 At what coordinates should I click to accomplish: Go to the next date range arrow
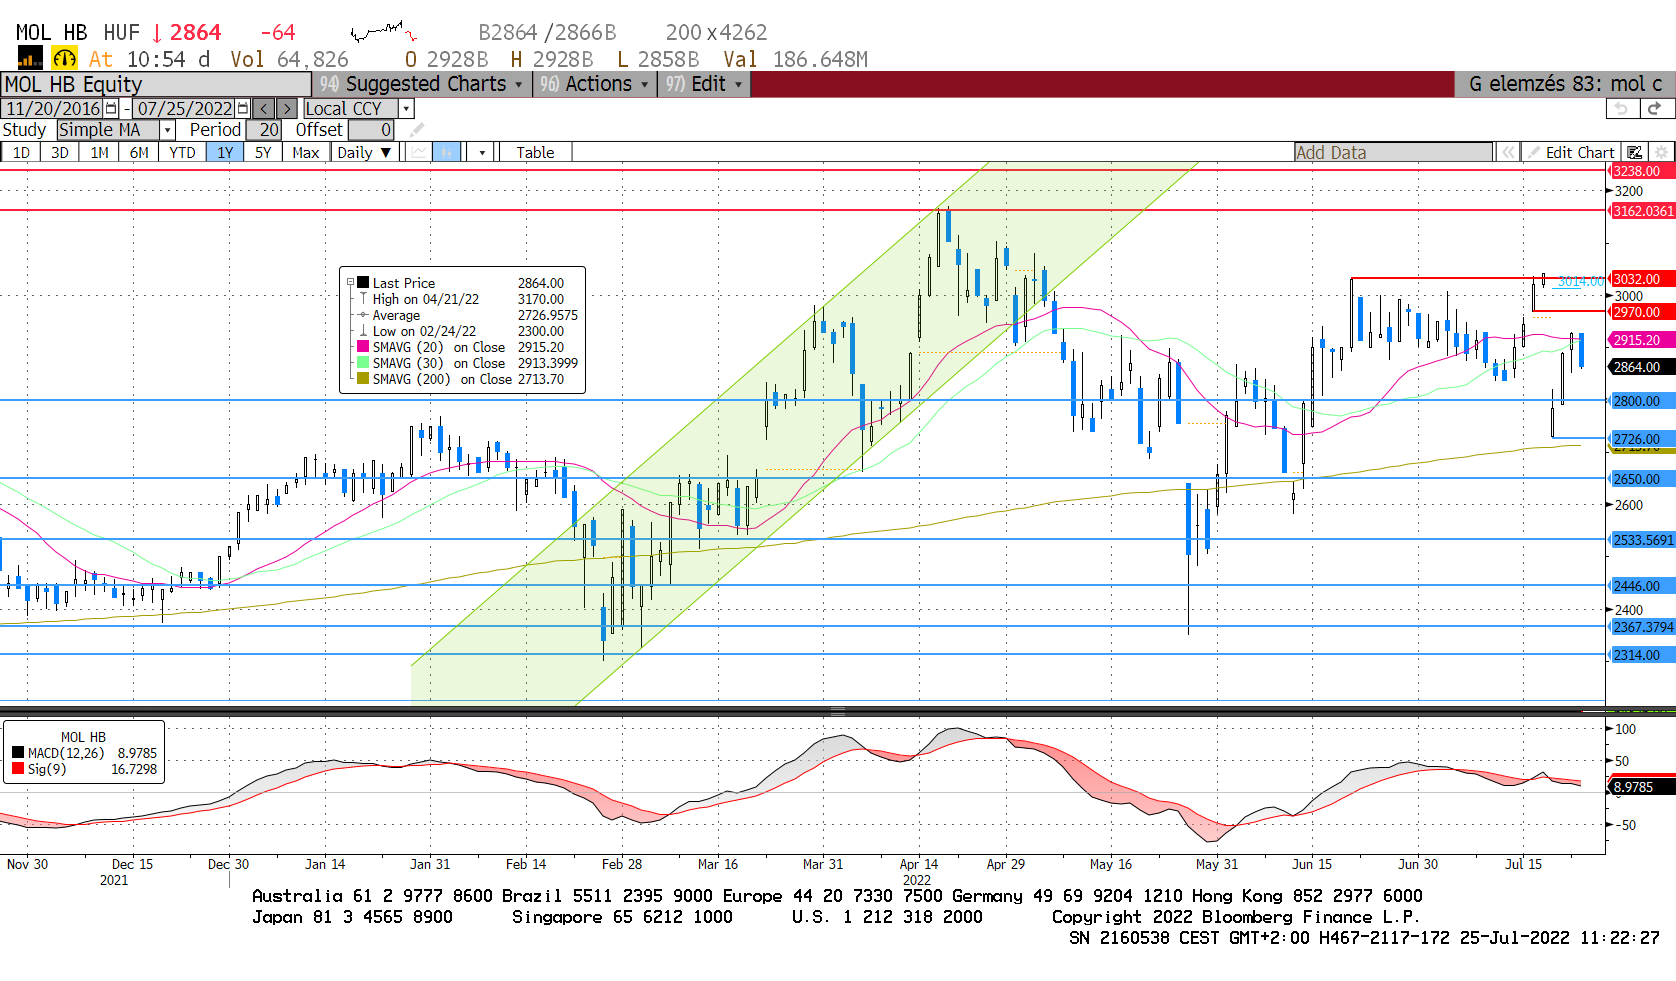[x=287, y=108]
